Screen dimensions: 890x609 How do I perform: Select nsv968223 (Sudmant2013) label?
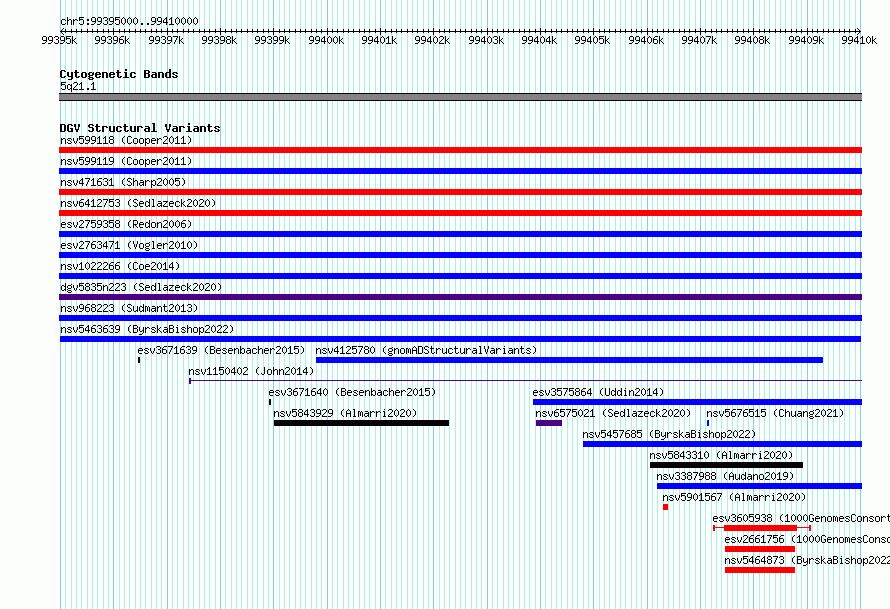[x=129, y=308]
